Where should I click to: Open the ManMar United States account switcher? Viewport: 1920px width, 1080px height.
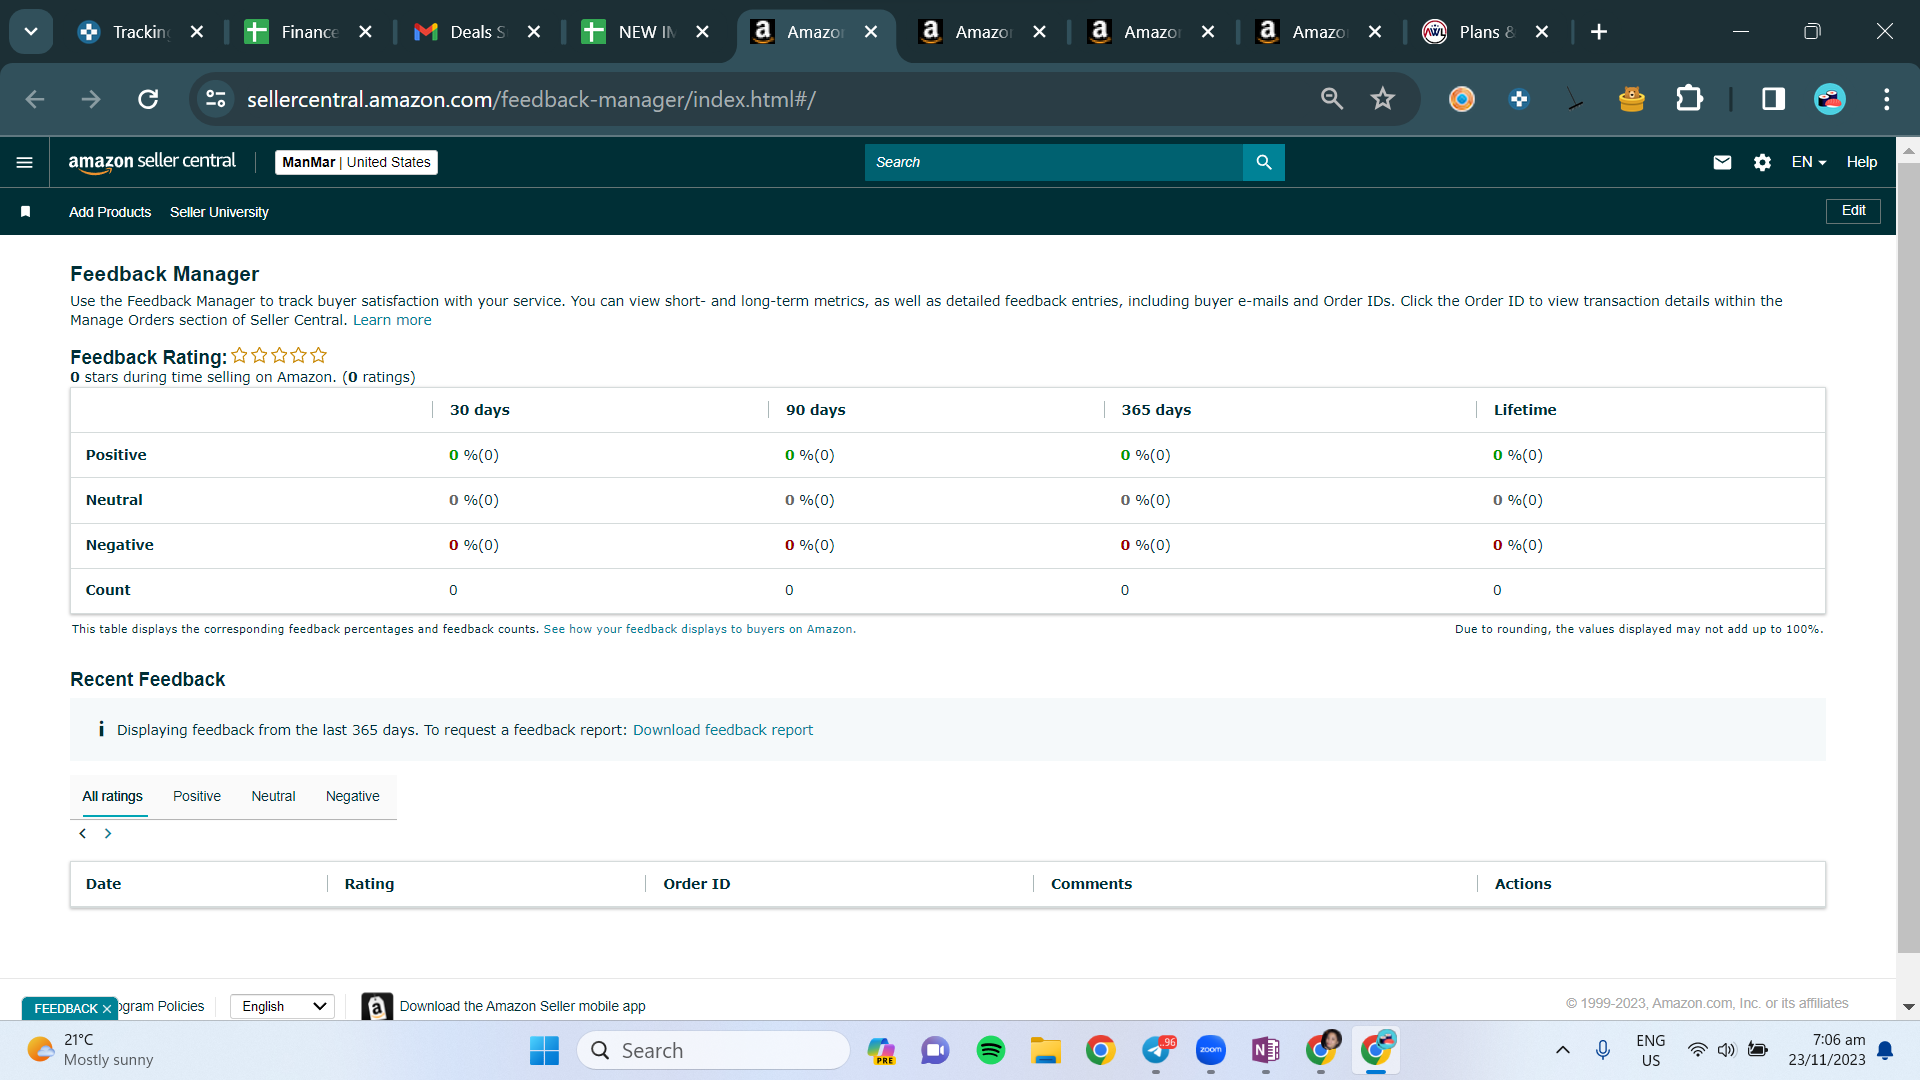click(356, 162)
